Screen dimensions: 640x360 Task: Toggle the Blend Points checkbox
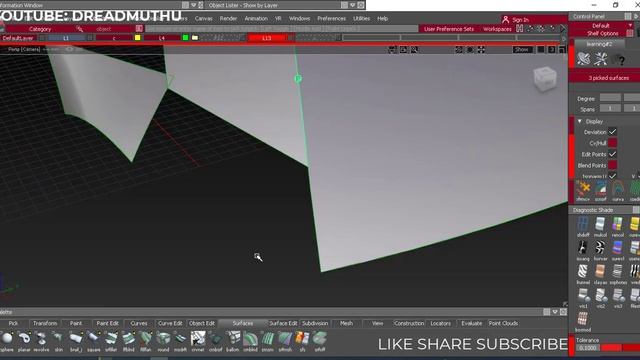pos(612,165)
